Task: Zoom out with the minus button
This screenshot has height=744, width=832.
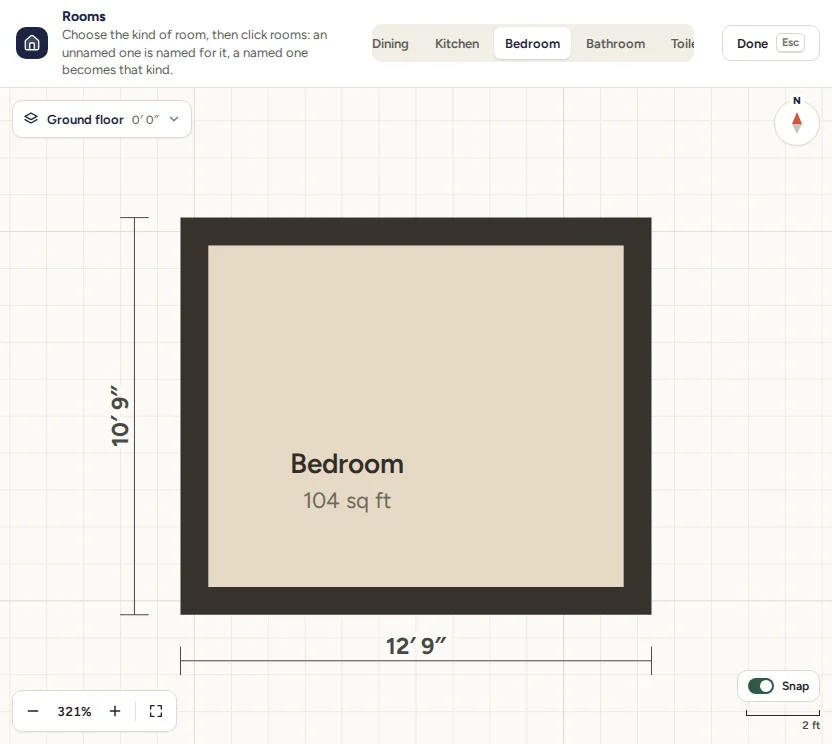Action: pos(33,711)
